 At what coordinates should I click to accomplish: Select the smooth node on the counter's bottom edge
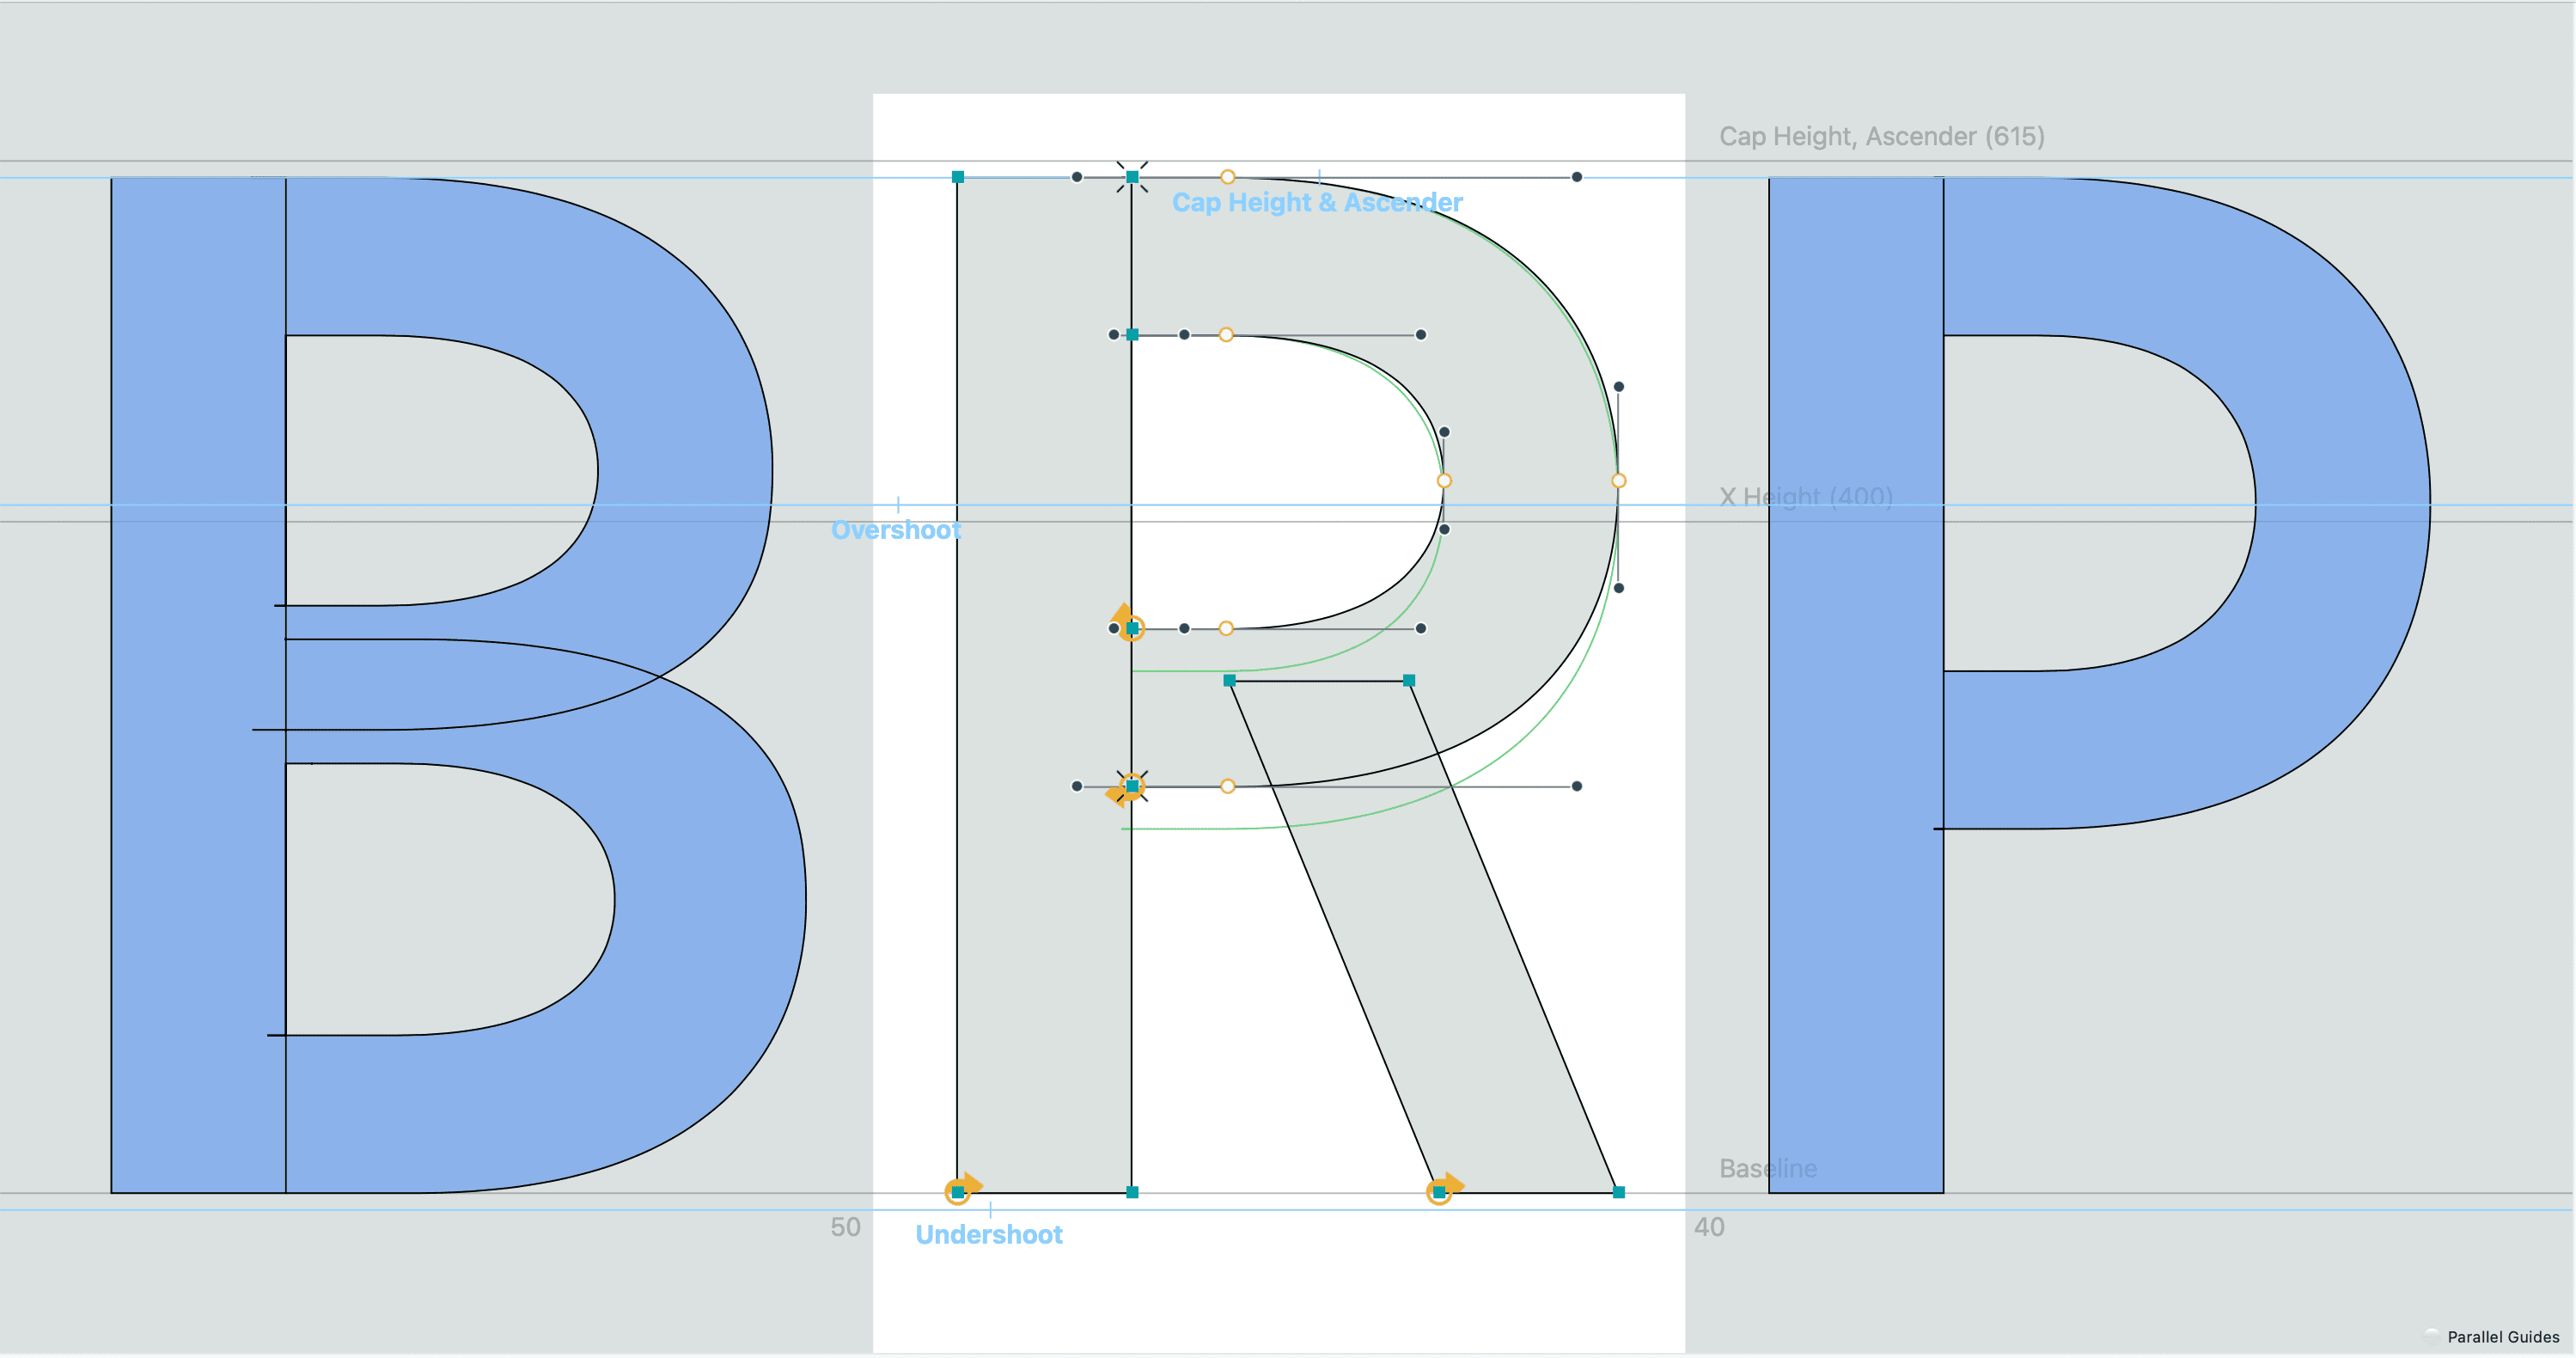(x=1226, y=629)
